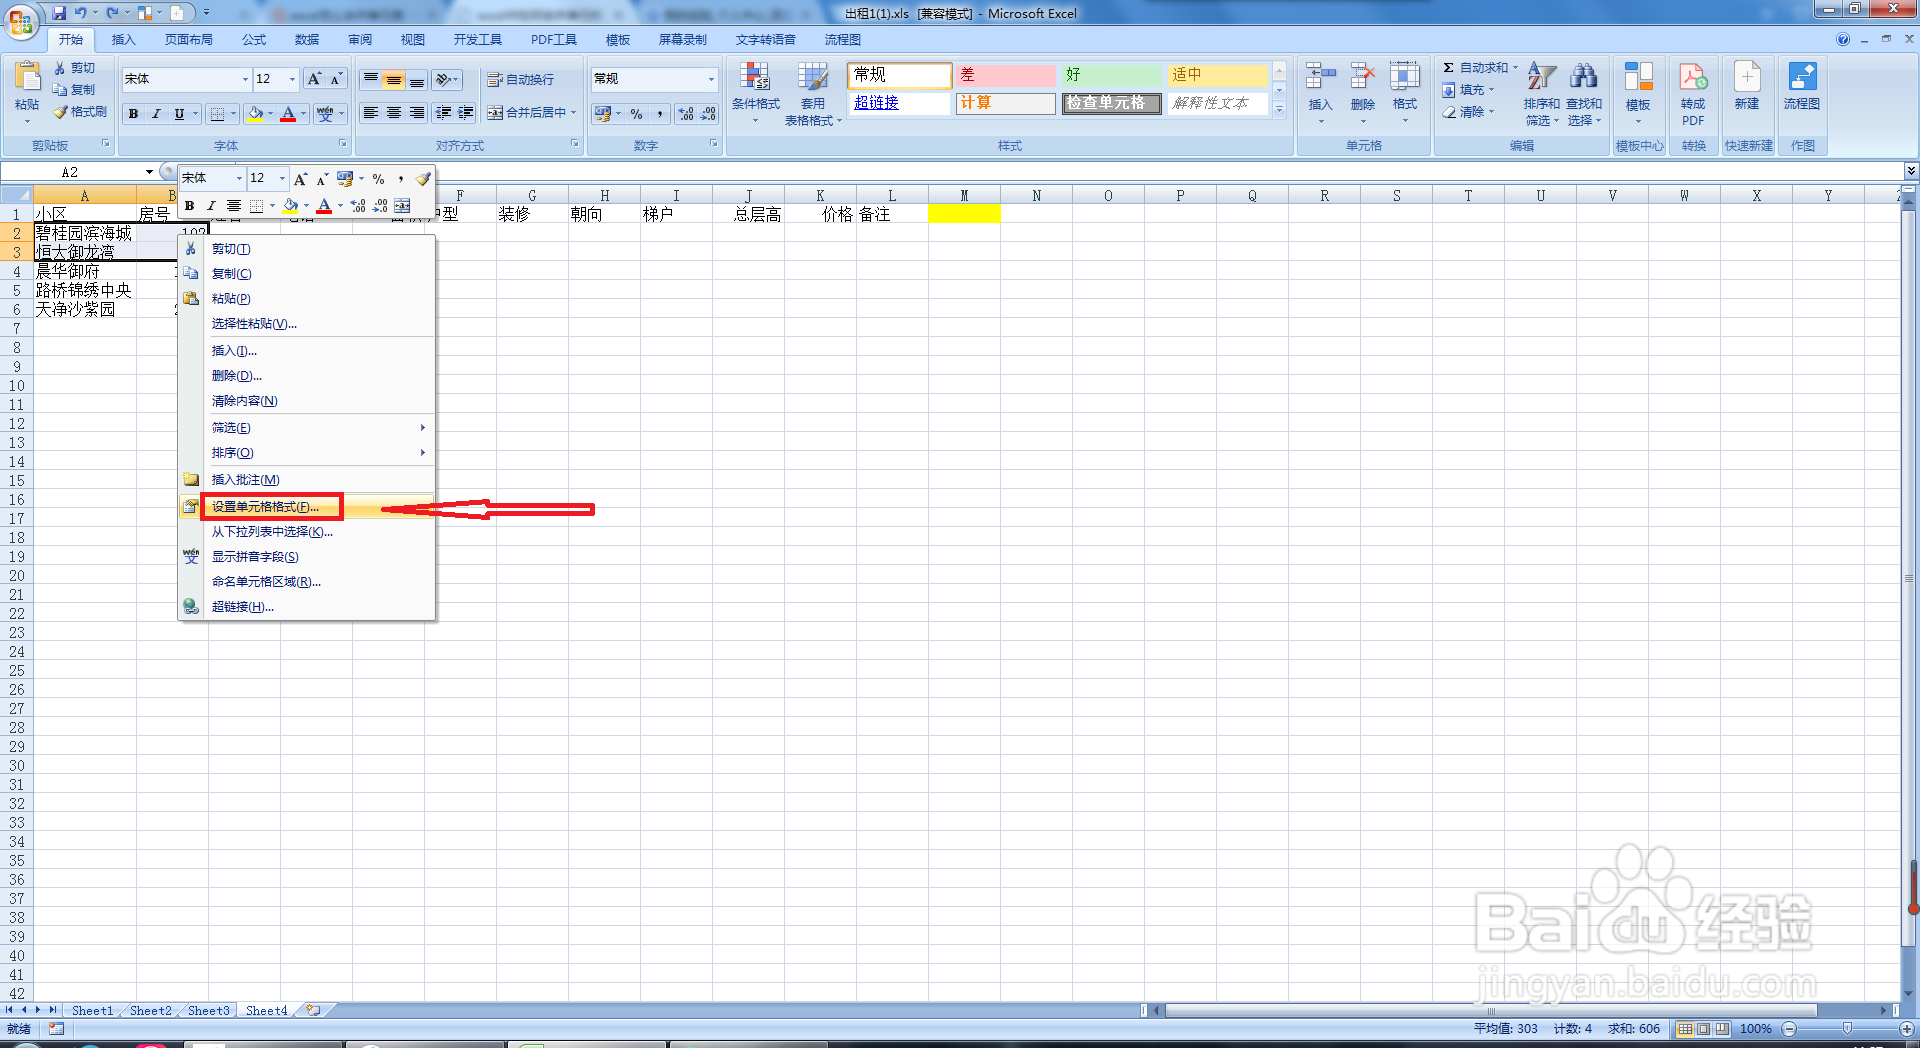Open the Formulas (公式) ribbon tab
Viewport: 1920px width, 1048px height.
tap(254, 40)
